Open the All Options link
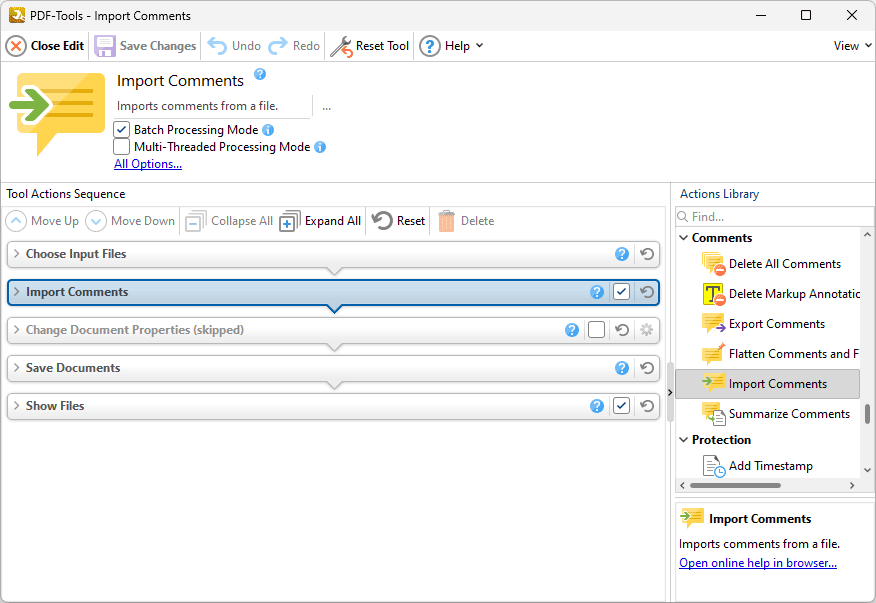The image size is (876, 603). click(148, 164)
